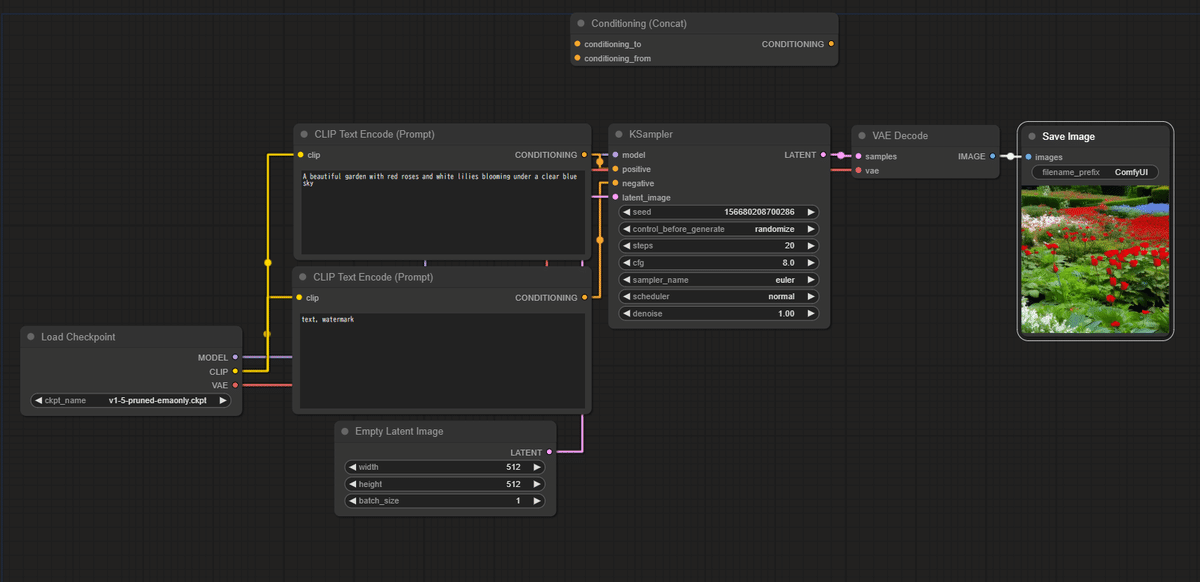Increase steps using its right arrow
The height and width of the screenshot is (582, 1200).
point(811,246)
